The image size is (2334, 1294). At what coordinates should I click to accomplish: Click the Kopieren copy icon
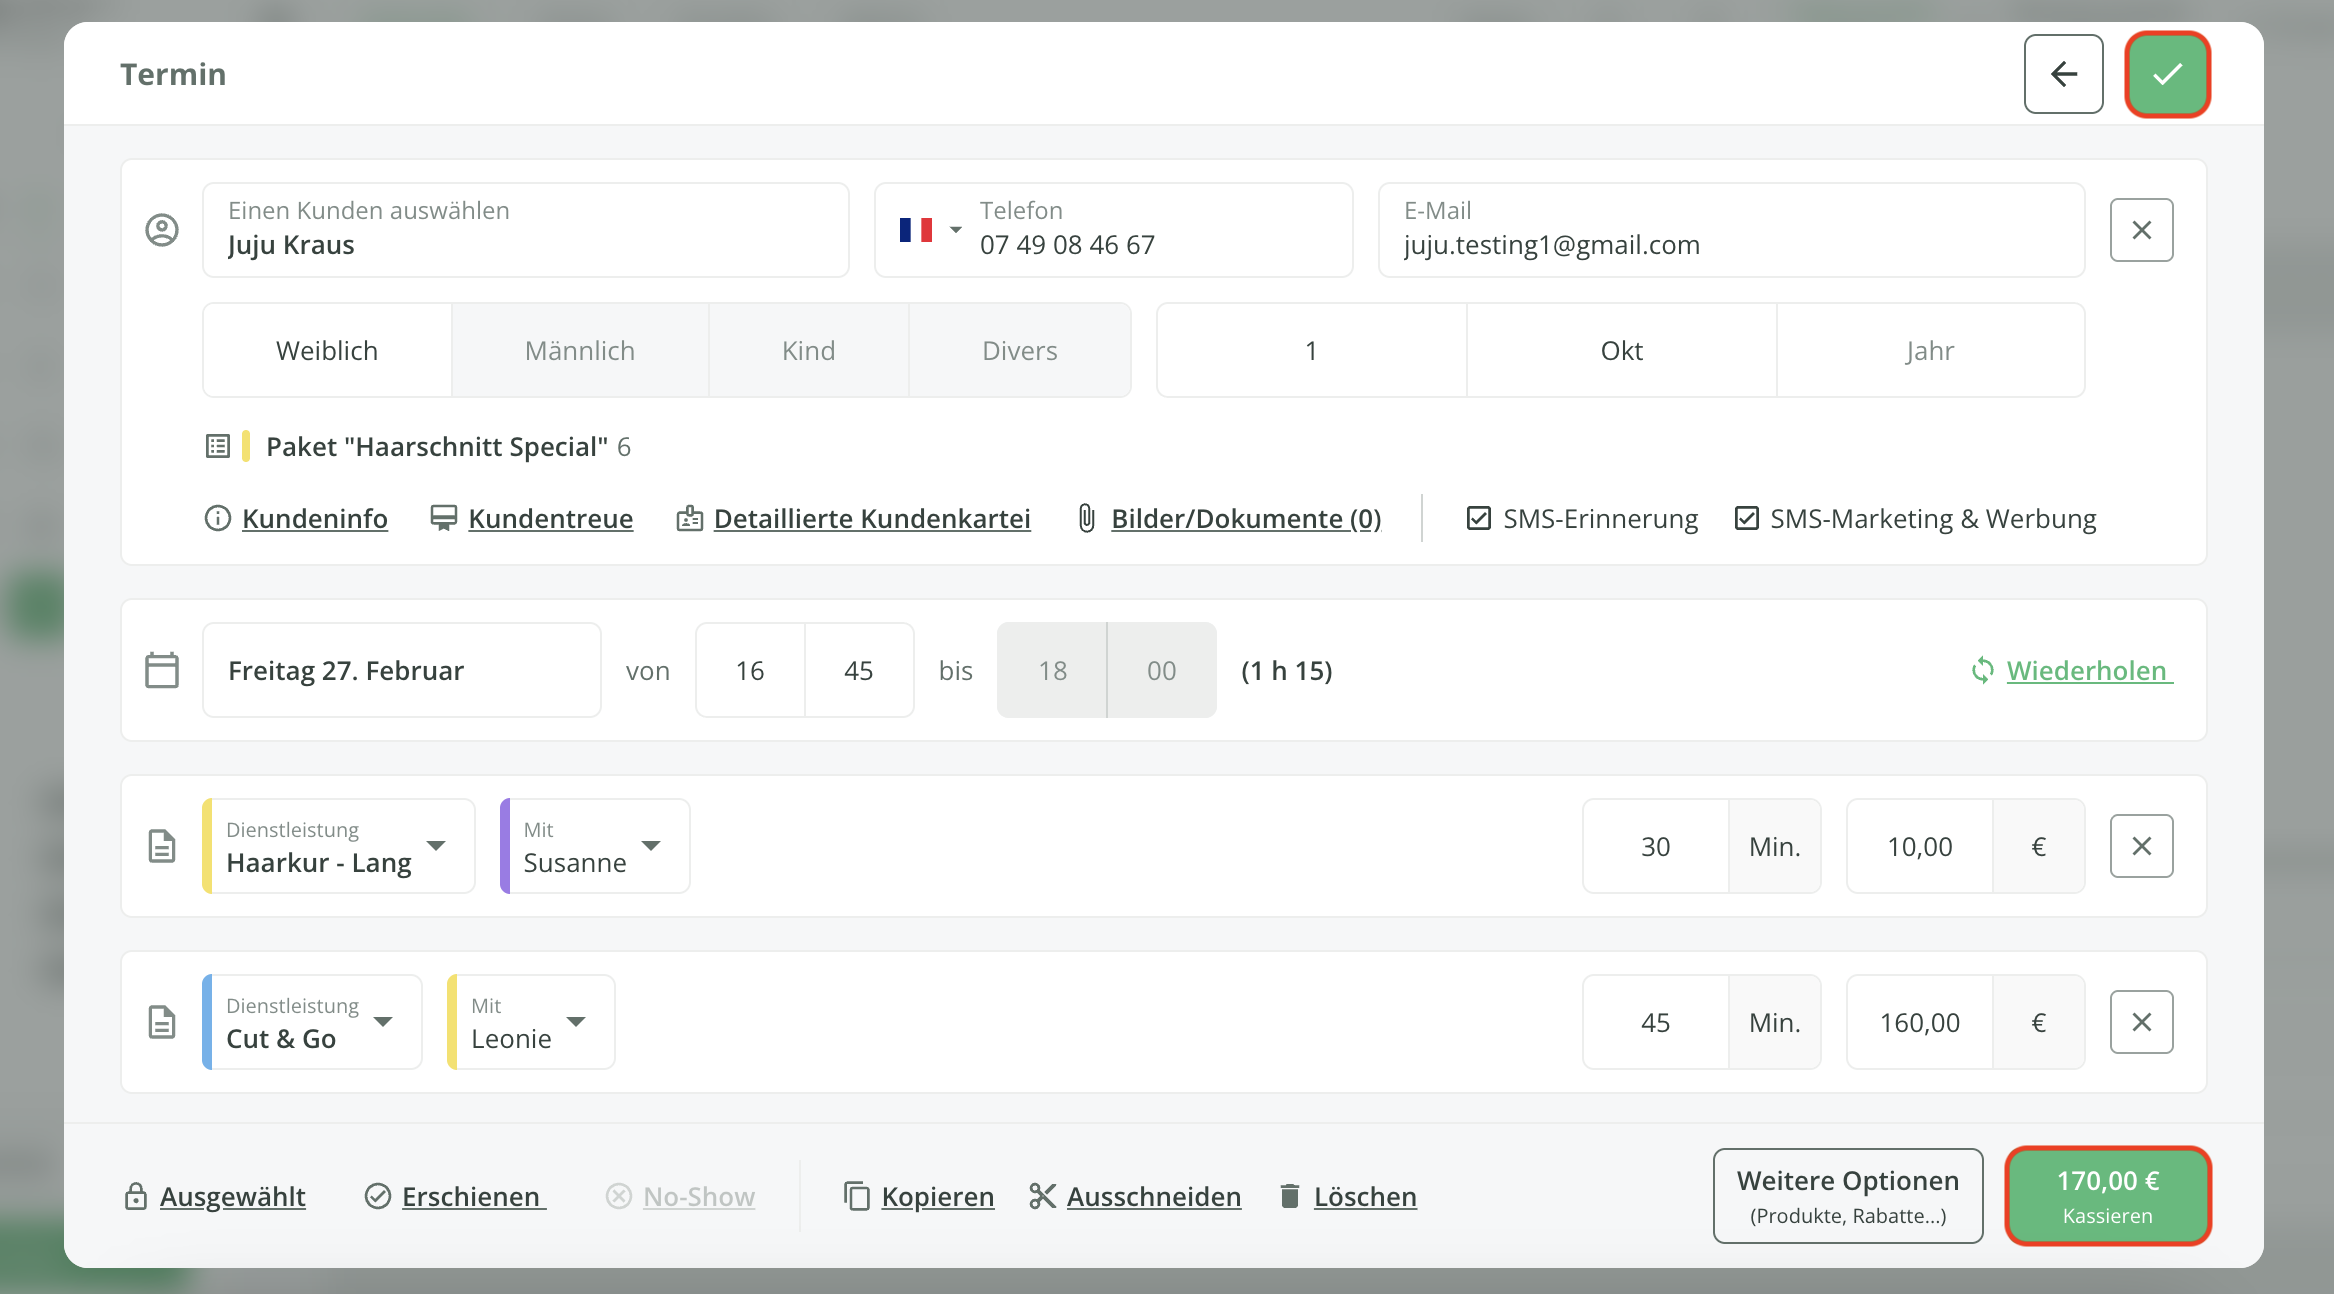[857, 1196]
